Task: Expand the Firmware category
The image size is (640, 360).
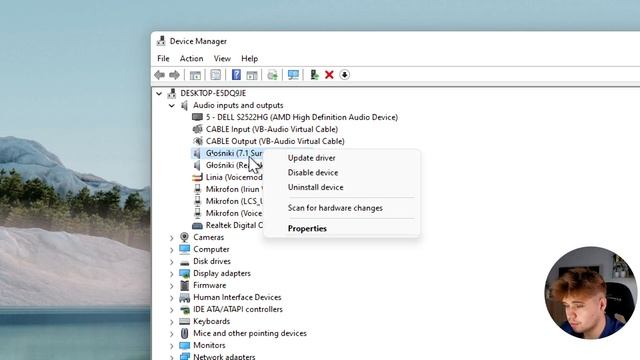Action: point(172,286)
